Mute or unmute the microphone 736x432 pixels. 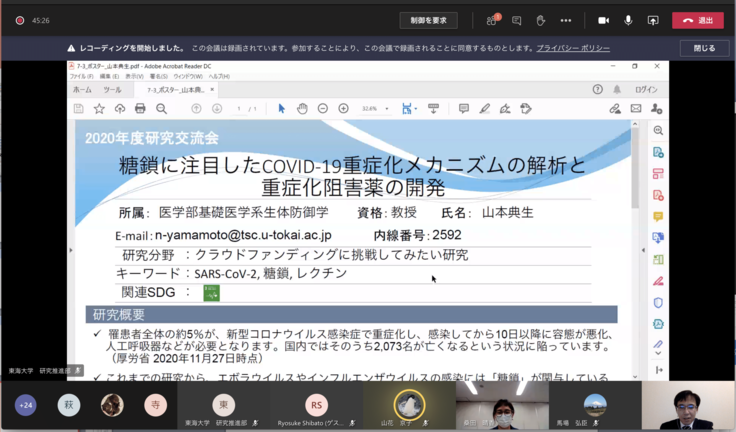[629, 20]
